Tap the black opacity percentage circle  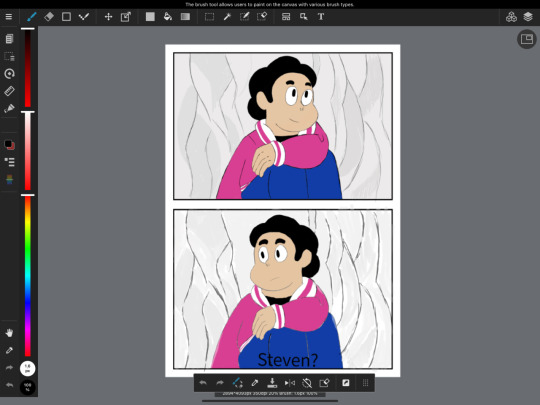pos(28,387)
